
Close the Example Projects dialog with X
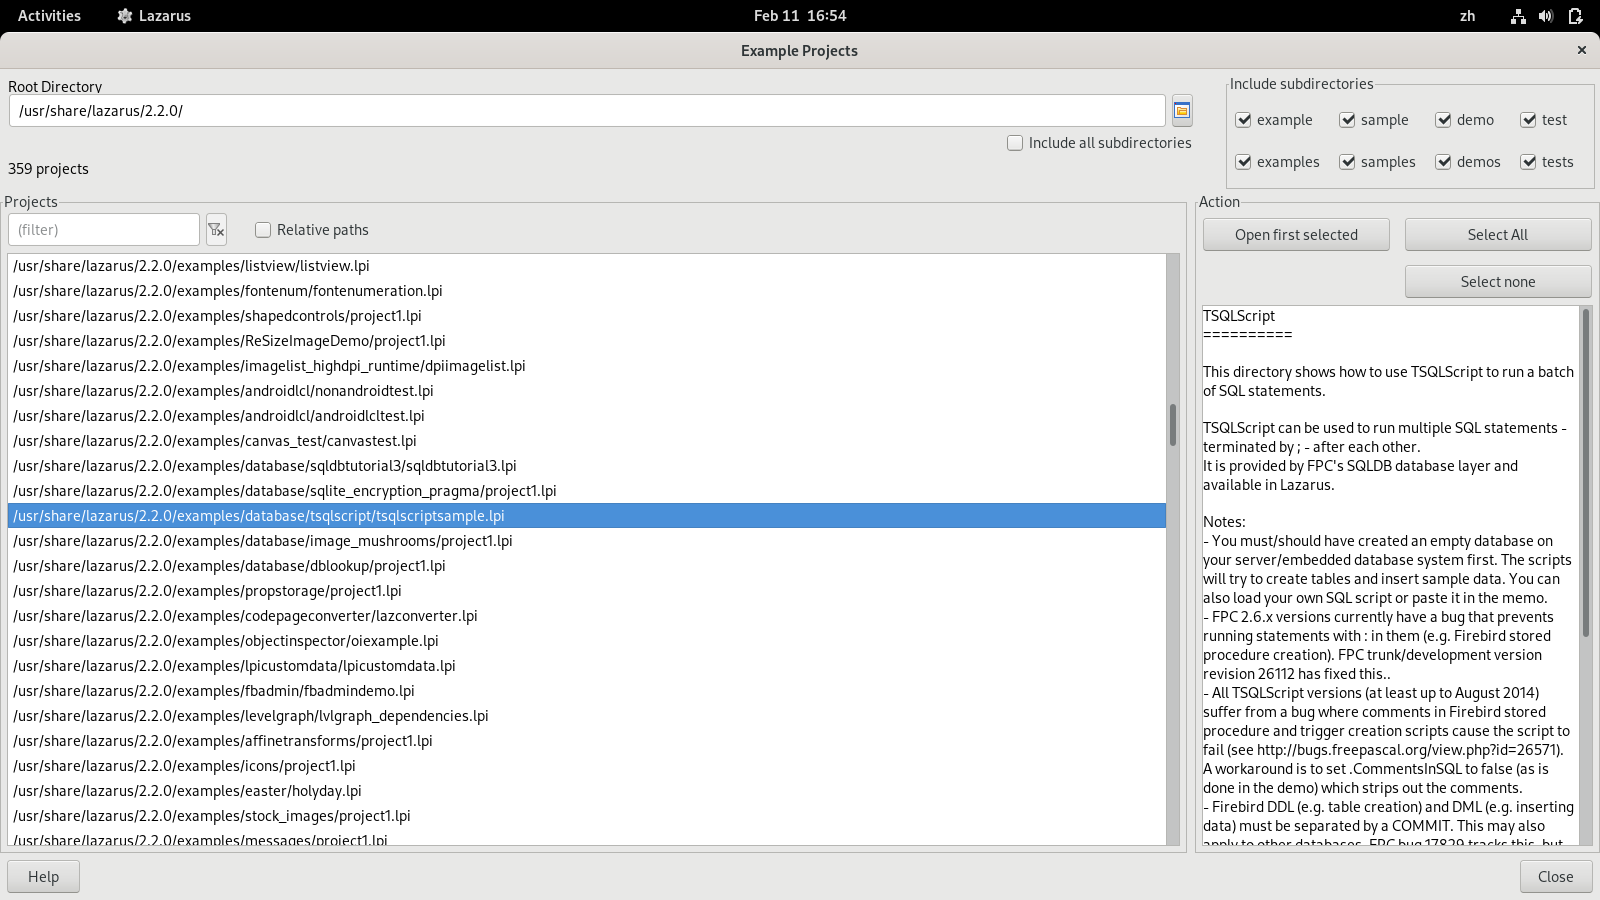coord(1581,50)
